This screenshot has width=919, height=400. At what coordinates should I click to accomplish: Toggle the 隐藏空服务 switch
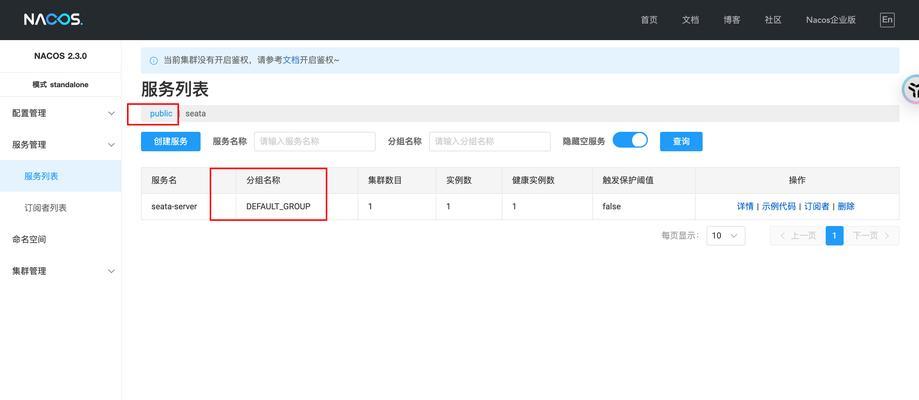pos(630,141)
